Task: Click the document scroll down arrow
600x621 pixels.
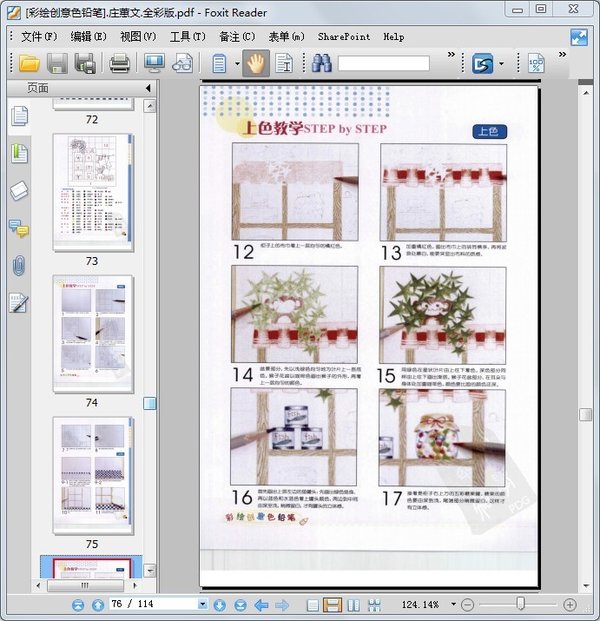Action: pos(586,586)
